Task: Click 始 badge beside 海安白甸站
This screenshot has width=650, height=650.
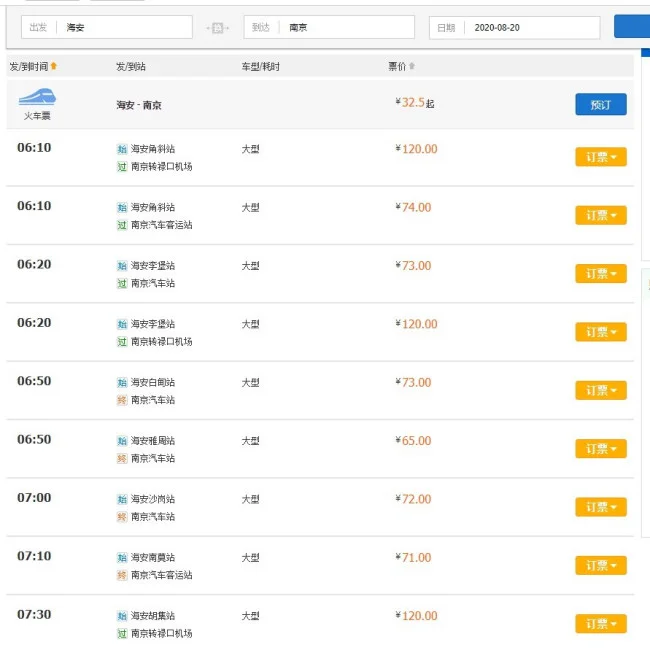Action: pyautogui.click(x=122, y=383)
